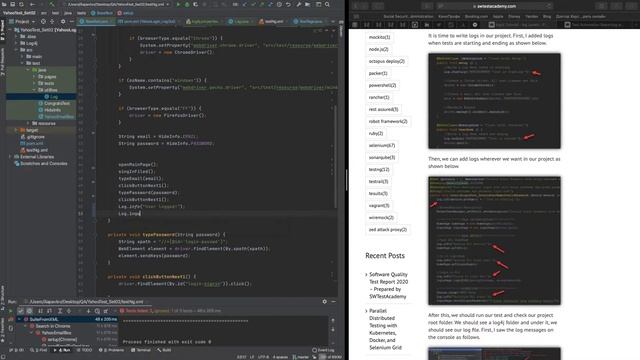Click expand all icon in Run toolbar
The image size is (640, 360).
pos(60,311)
